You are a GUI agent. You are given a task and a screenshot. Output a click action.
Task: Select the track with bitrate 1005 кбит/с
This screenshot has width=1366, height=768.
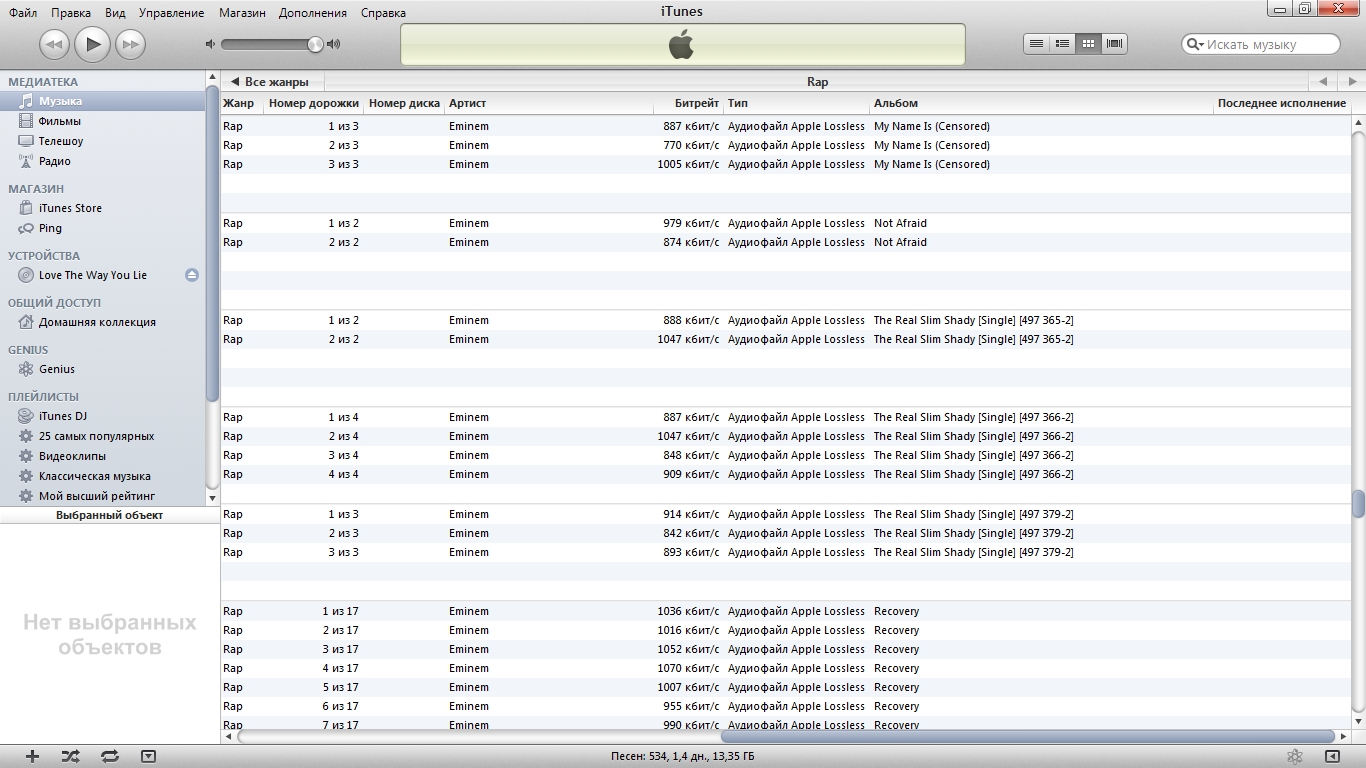(786, 164)
